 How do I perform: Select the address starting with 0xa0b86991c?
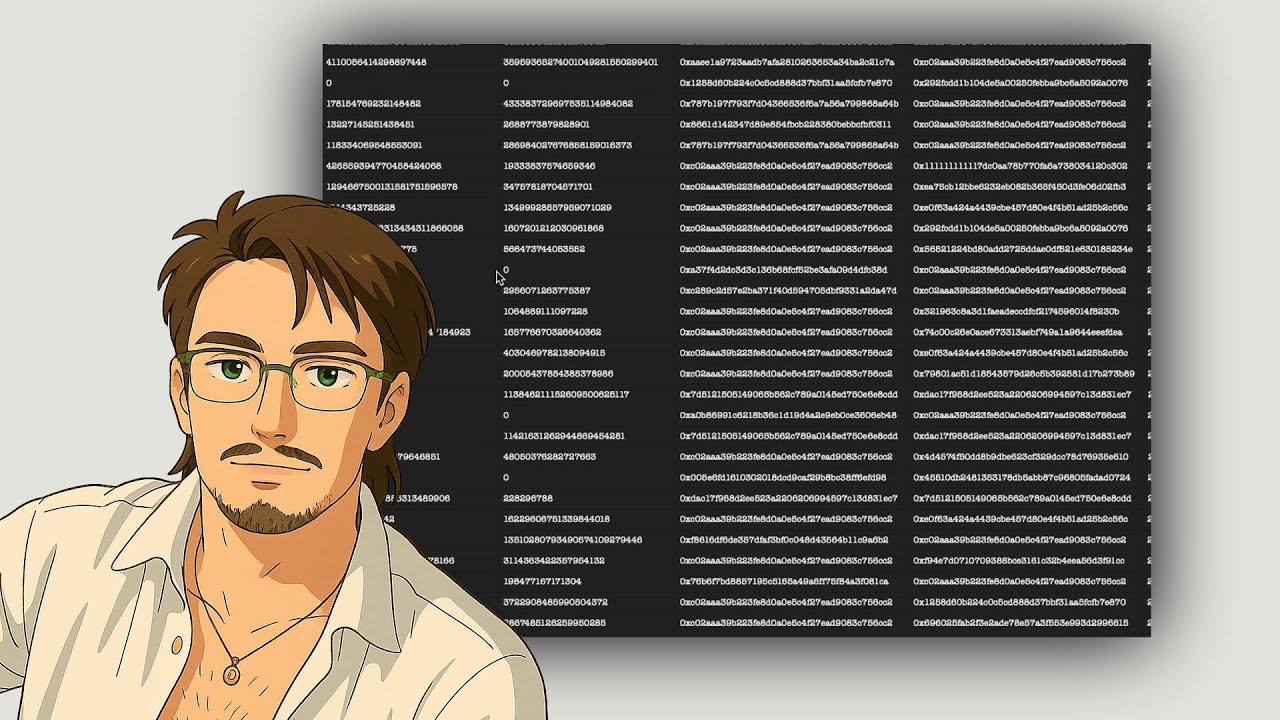pyautogui.click(x=788, y=415)
